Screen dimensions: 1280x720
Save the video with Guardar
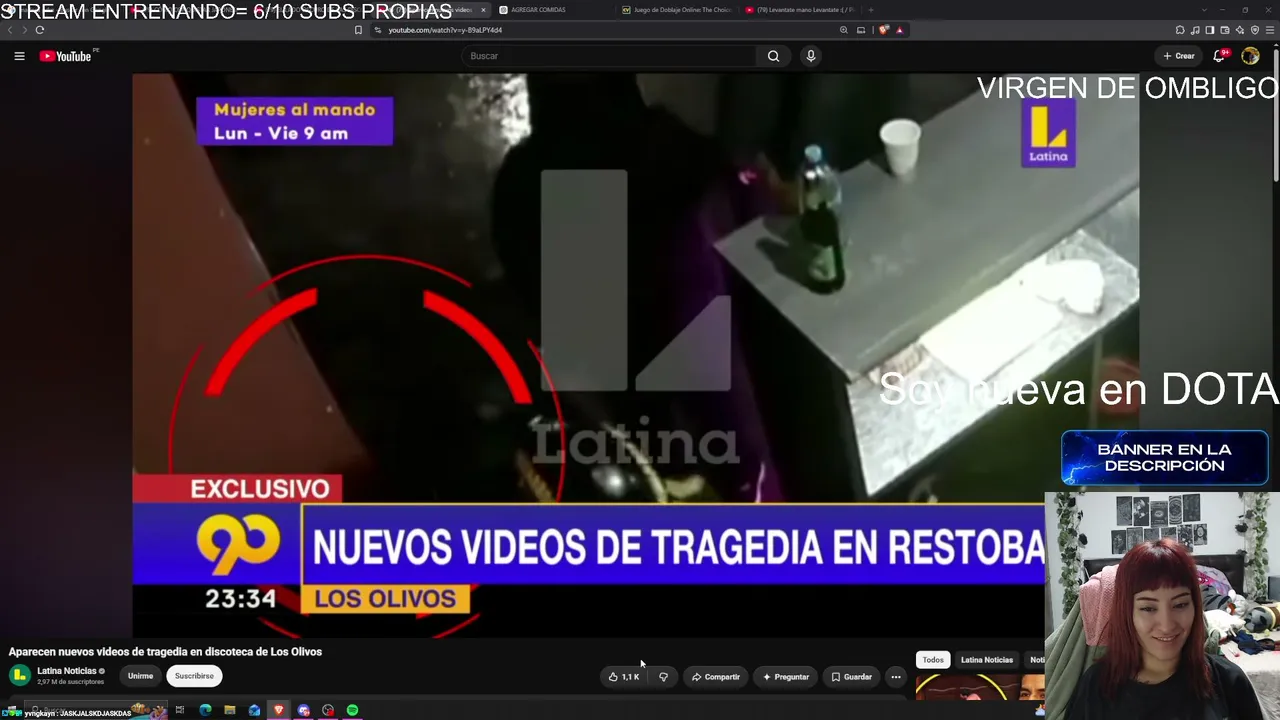[x=851, y=677]
